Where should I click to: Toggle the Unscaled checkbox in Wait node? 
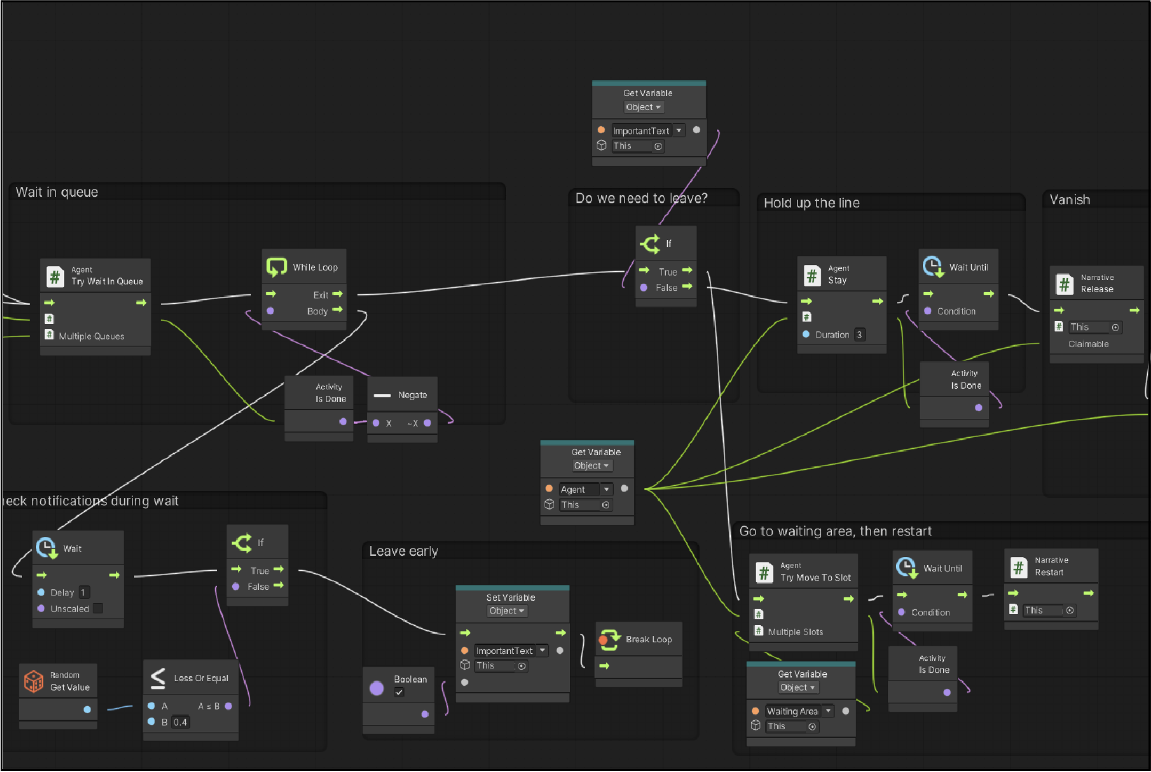(x=99, y=608)
